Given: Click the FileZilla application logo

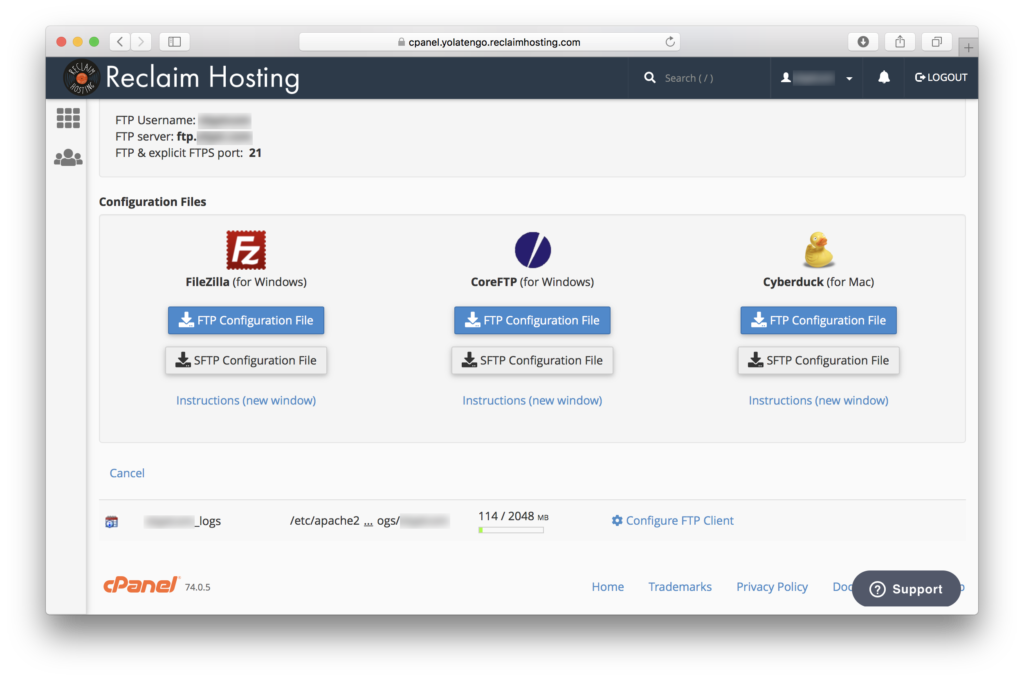Looking at the screenshot, I should point(245,248).
